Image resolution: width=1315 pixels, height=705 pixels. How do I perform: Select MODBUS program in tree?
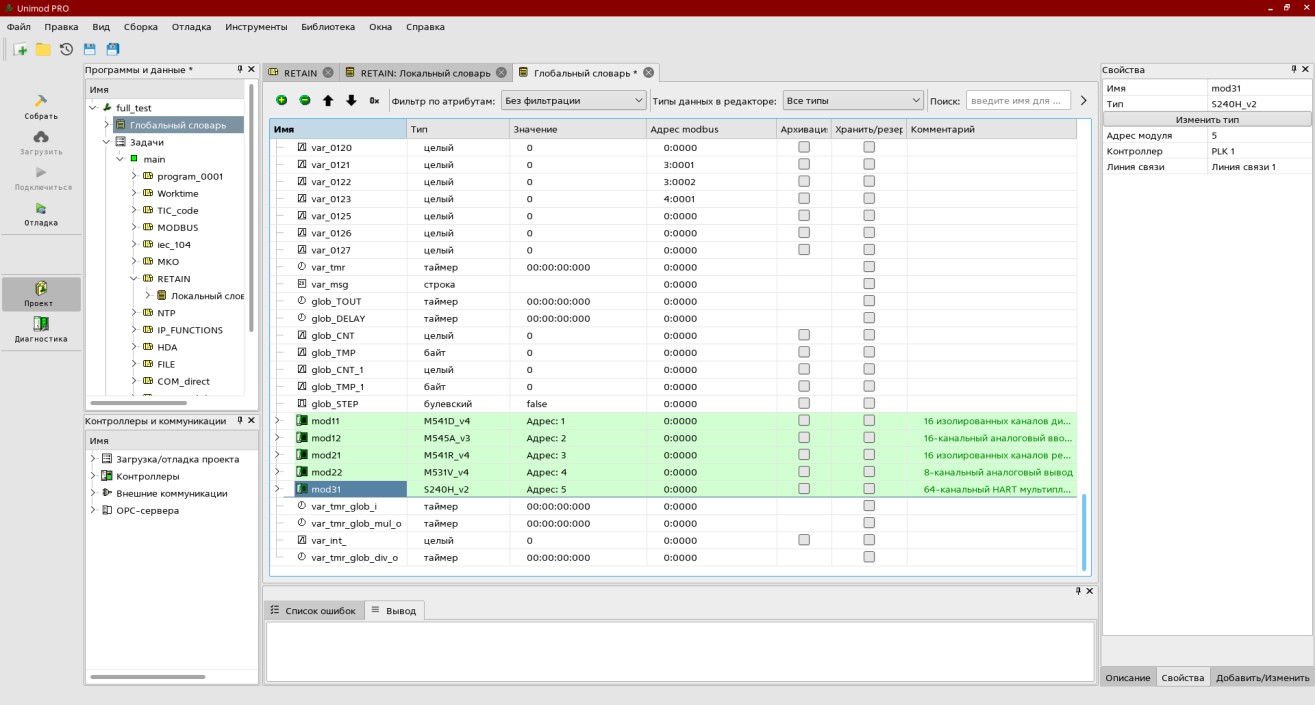coord(177,227)
